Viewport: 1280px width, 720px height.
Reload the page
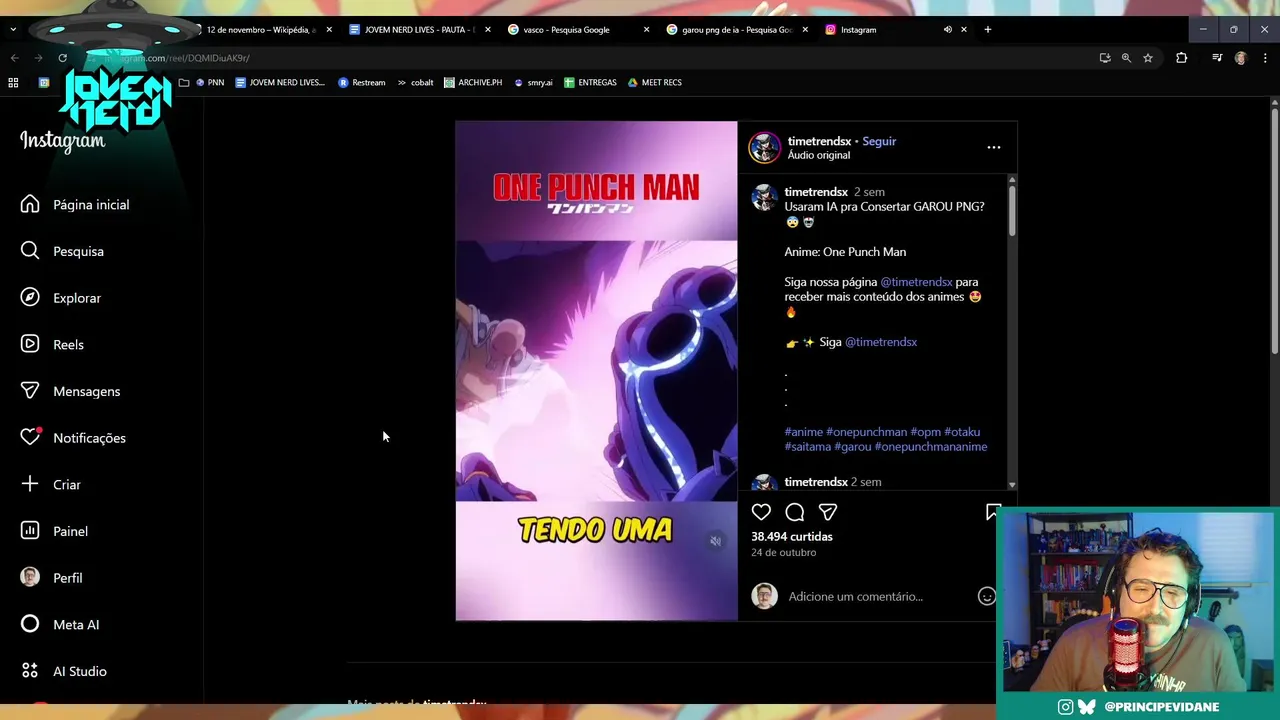(x=62, y=58)
